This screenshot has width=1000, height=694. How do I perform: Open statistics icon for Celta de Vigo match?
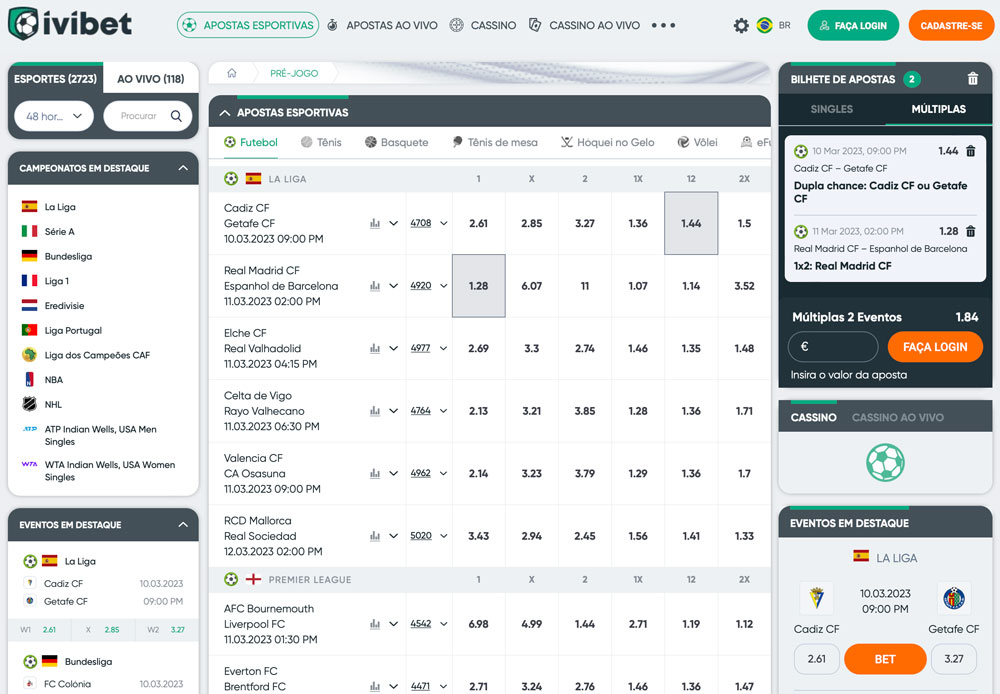375,411
